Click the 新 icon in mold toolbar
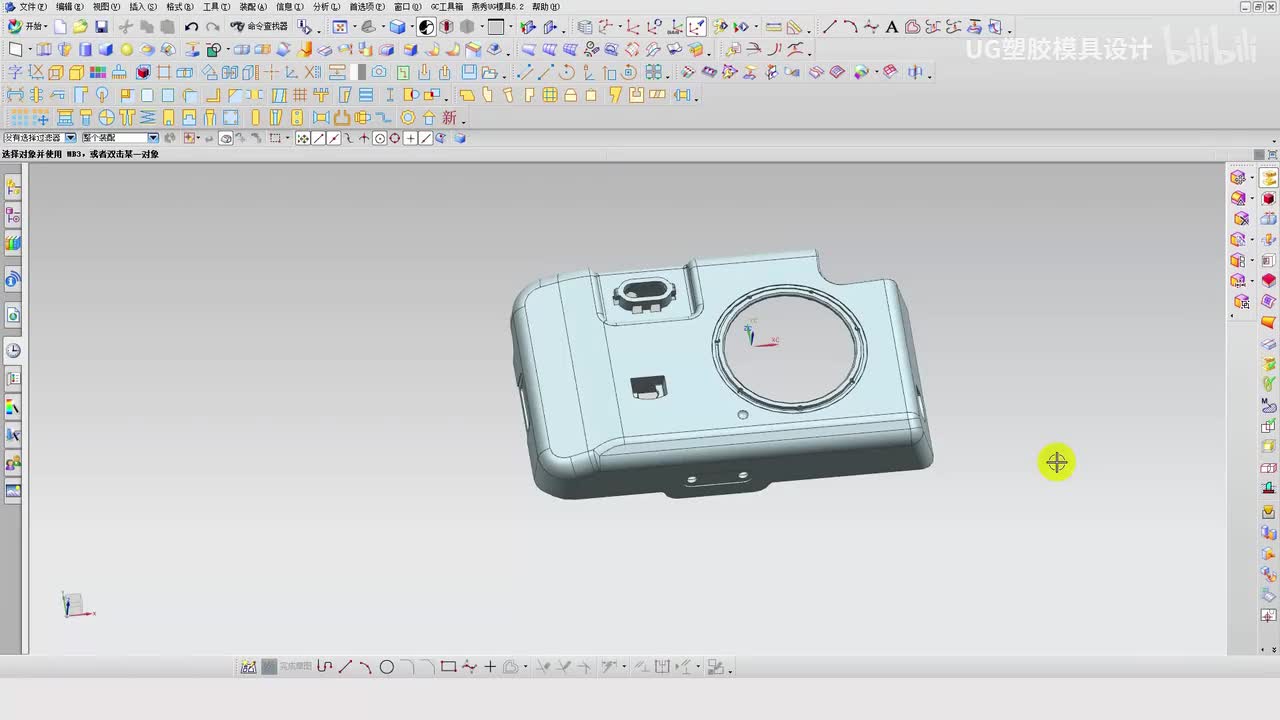This screenshot has width=1280, height=720. tap(450, 118)
